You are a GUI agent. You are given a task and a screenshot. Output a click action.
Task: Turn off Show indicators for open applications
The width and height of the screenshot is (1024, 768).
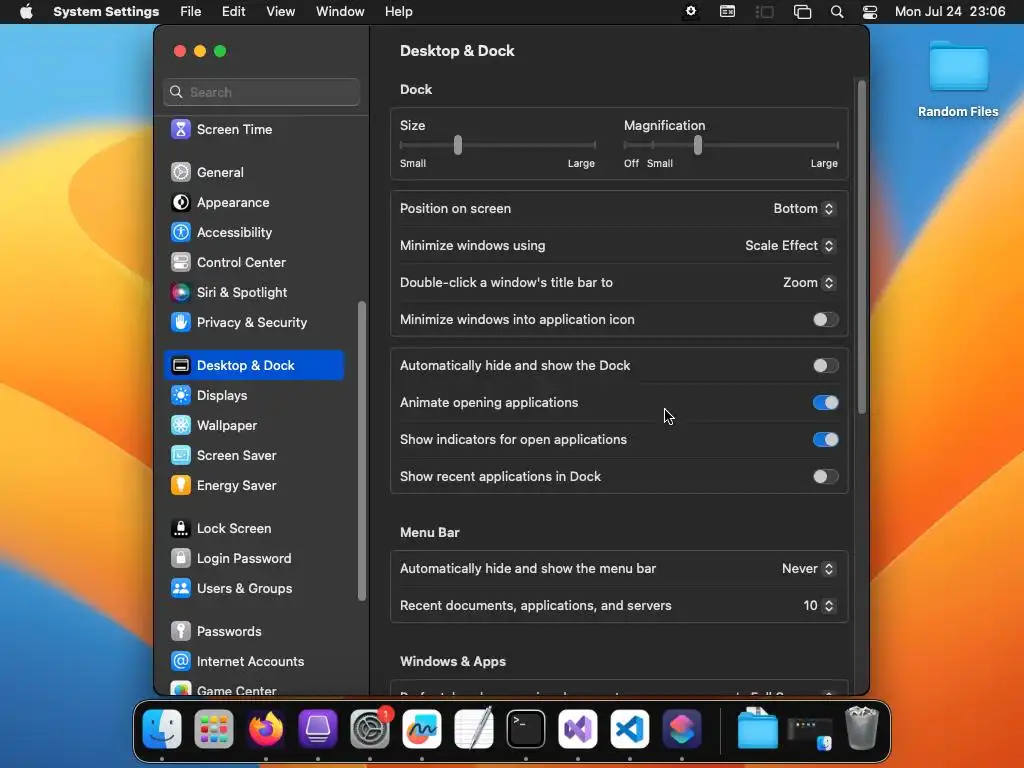click(825, 440)
